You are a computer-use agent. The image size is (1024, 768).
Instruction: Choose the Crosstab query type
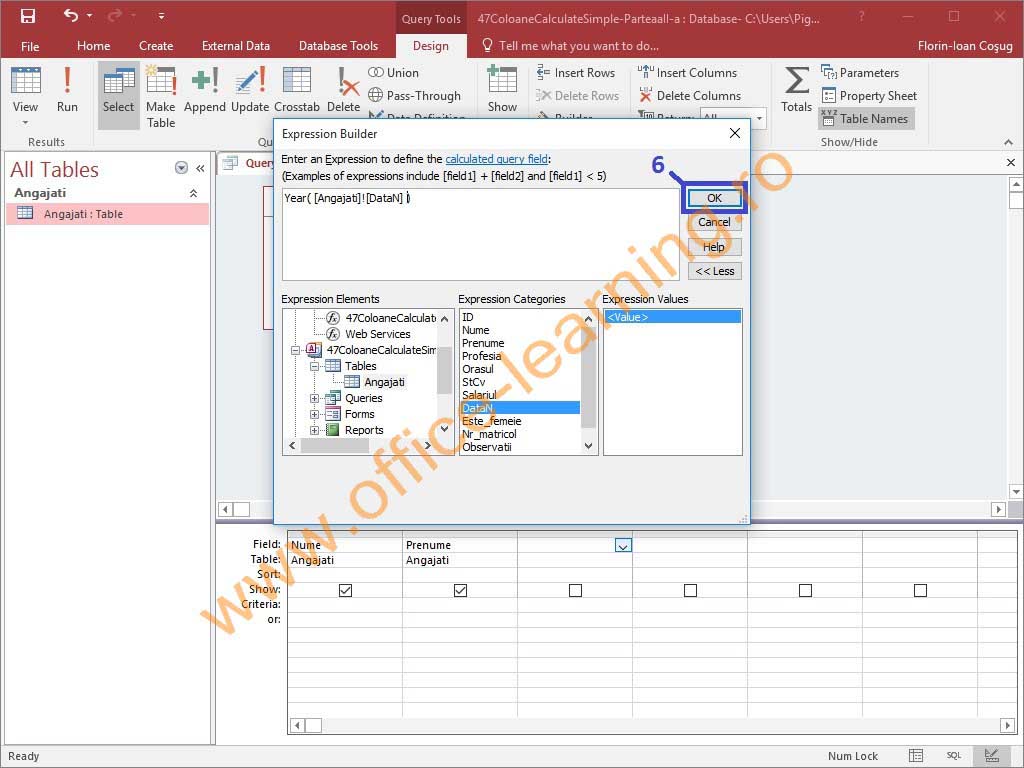pos(297,90)
